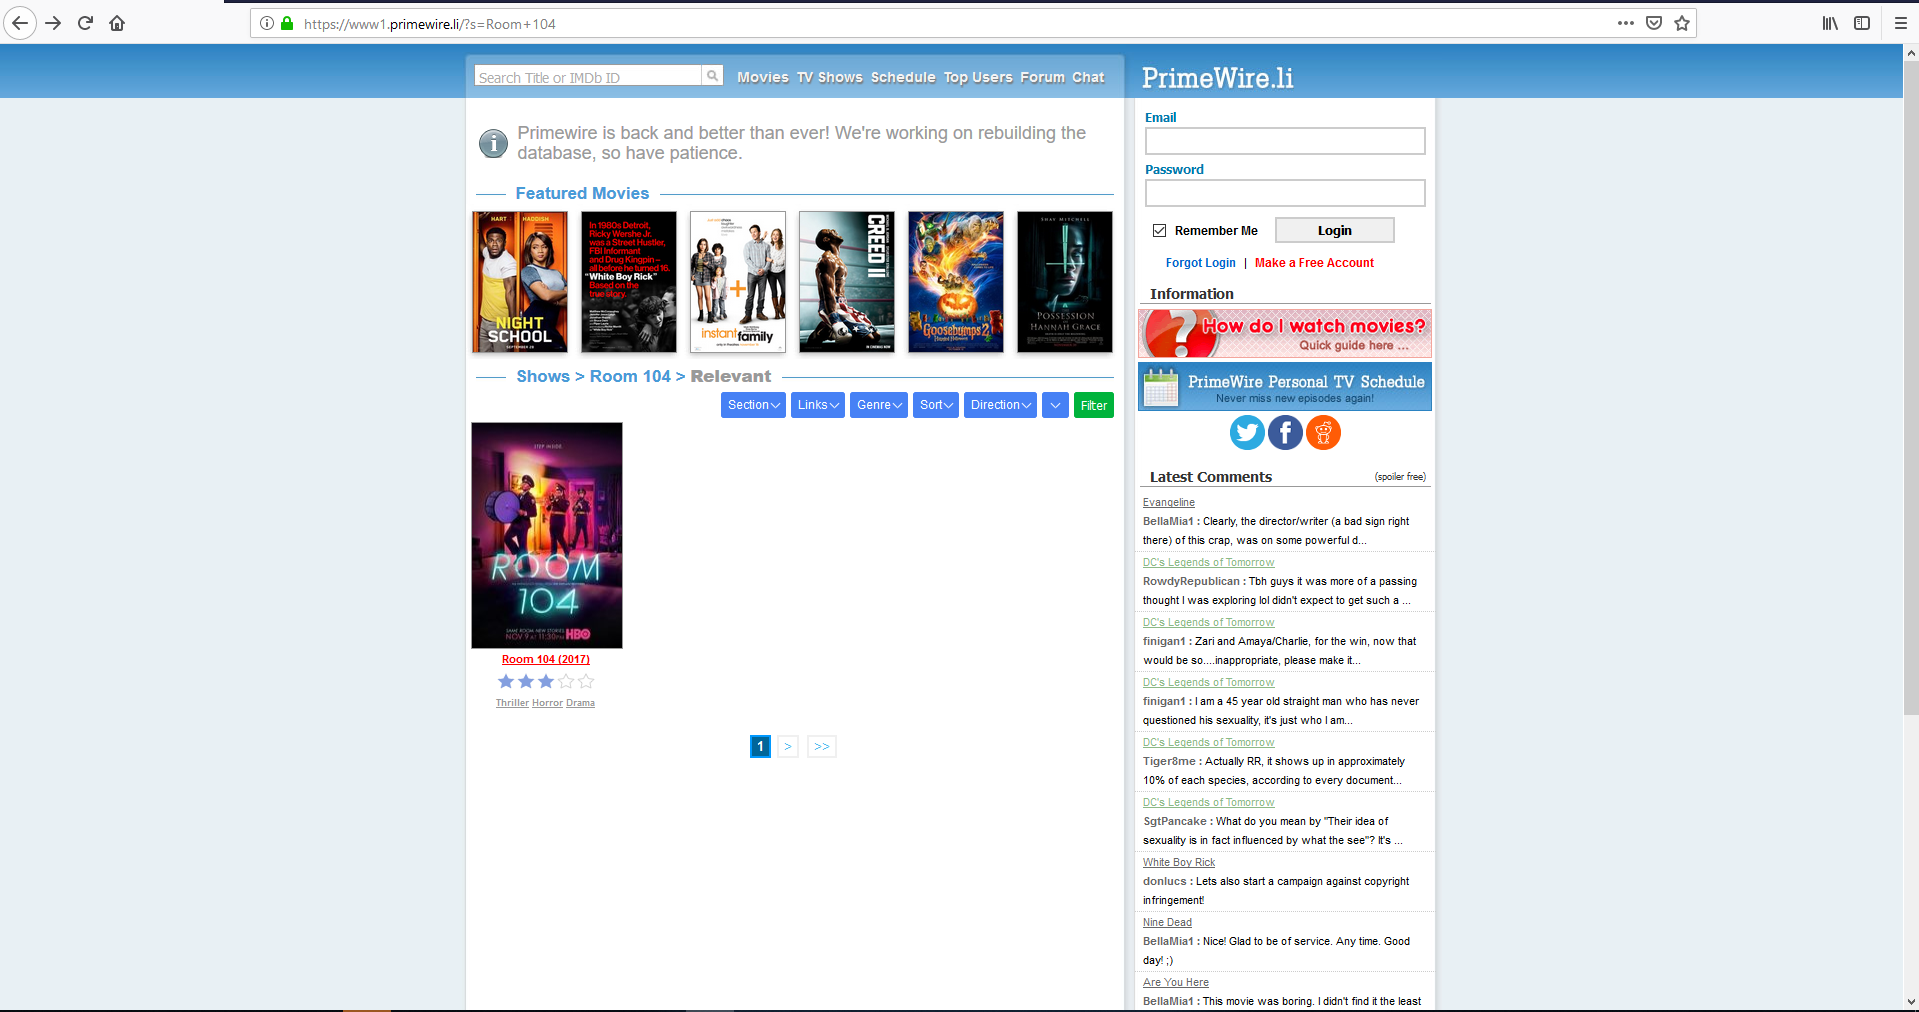The width and height of the screenshot is (1919, 1012).
Task: Expand the Sort dropdown
Action: [934, 405]
